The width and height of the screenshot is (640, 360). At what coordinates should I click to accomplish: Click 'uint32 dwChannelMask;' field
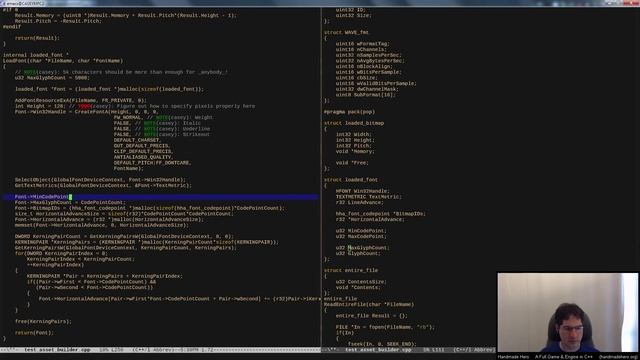367,89
